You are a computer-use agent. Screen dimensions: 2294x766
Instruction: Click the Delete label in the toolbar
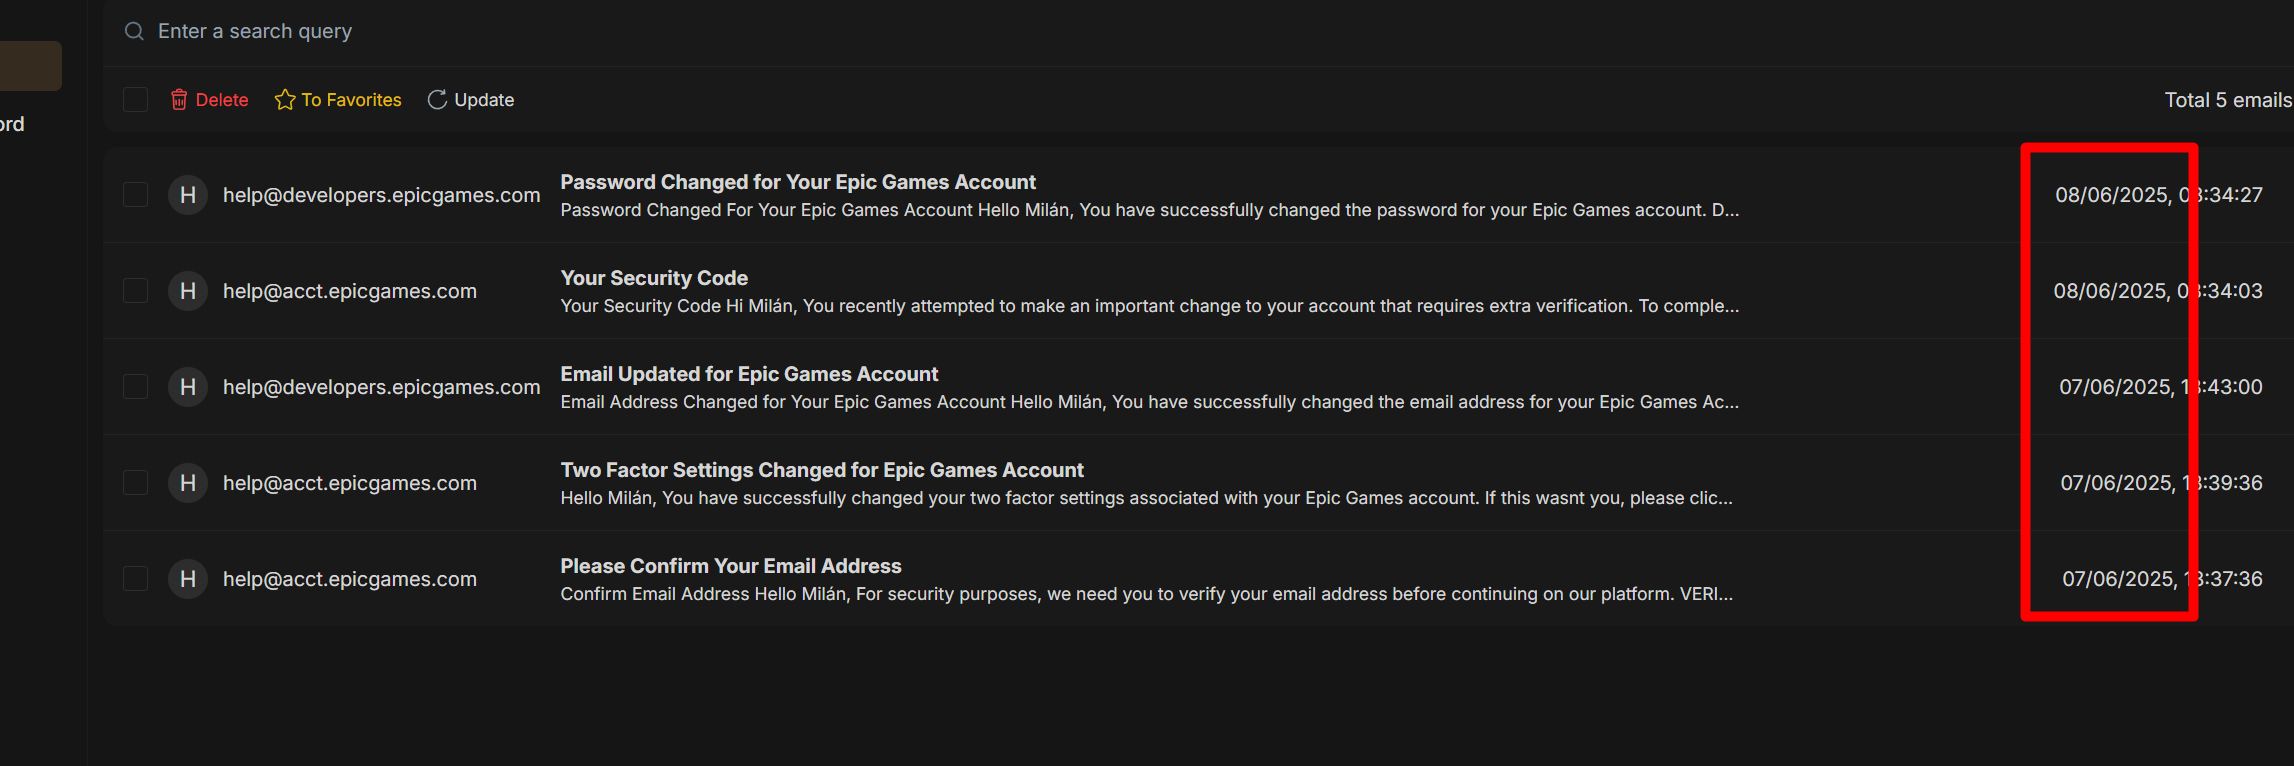tap(222, 100)
